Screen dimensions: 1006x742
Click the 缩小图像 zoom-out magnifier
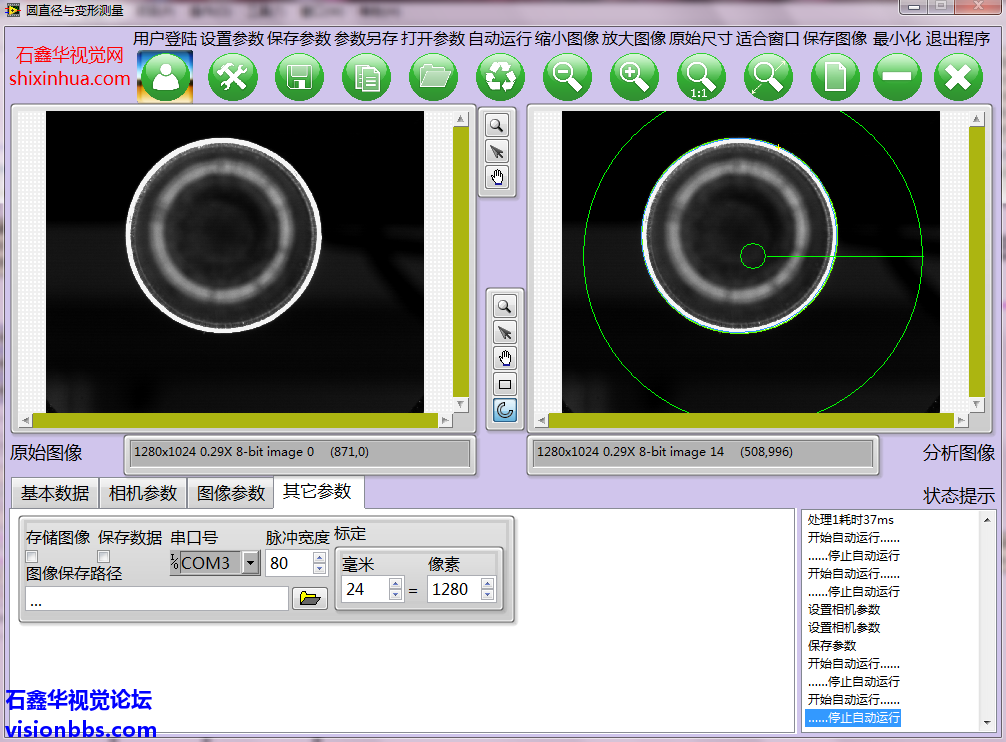[x=567, y=76]
